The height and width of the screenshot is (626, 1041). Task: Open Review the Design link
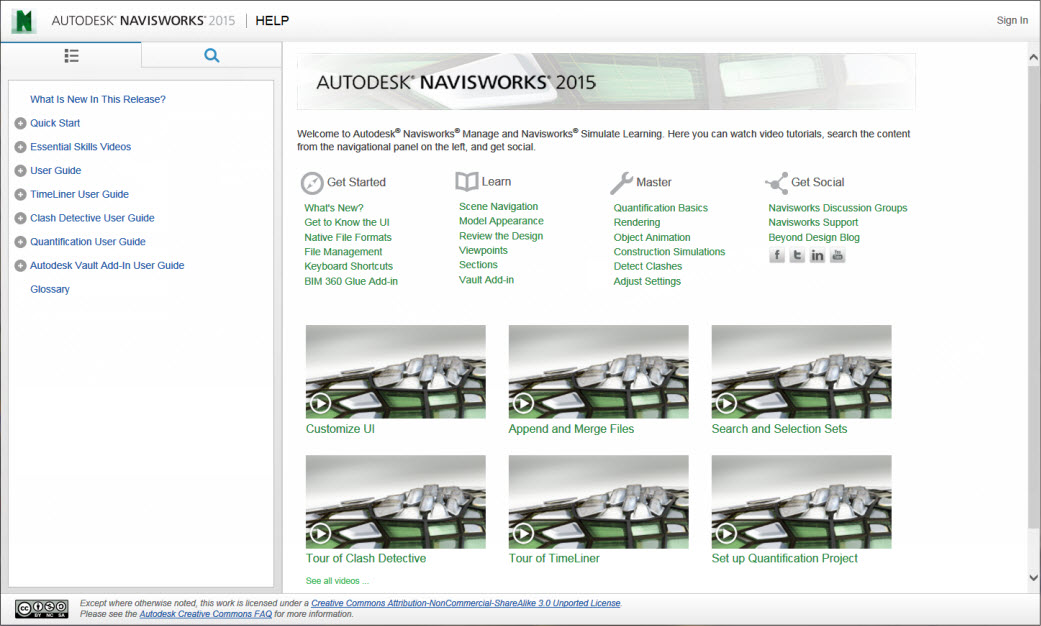[501, 236]
